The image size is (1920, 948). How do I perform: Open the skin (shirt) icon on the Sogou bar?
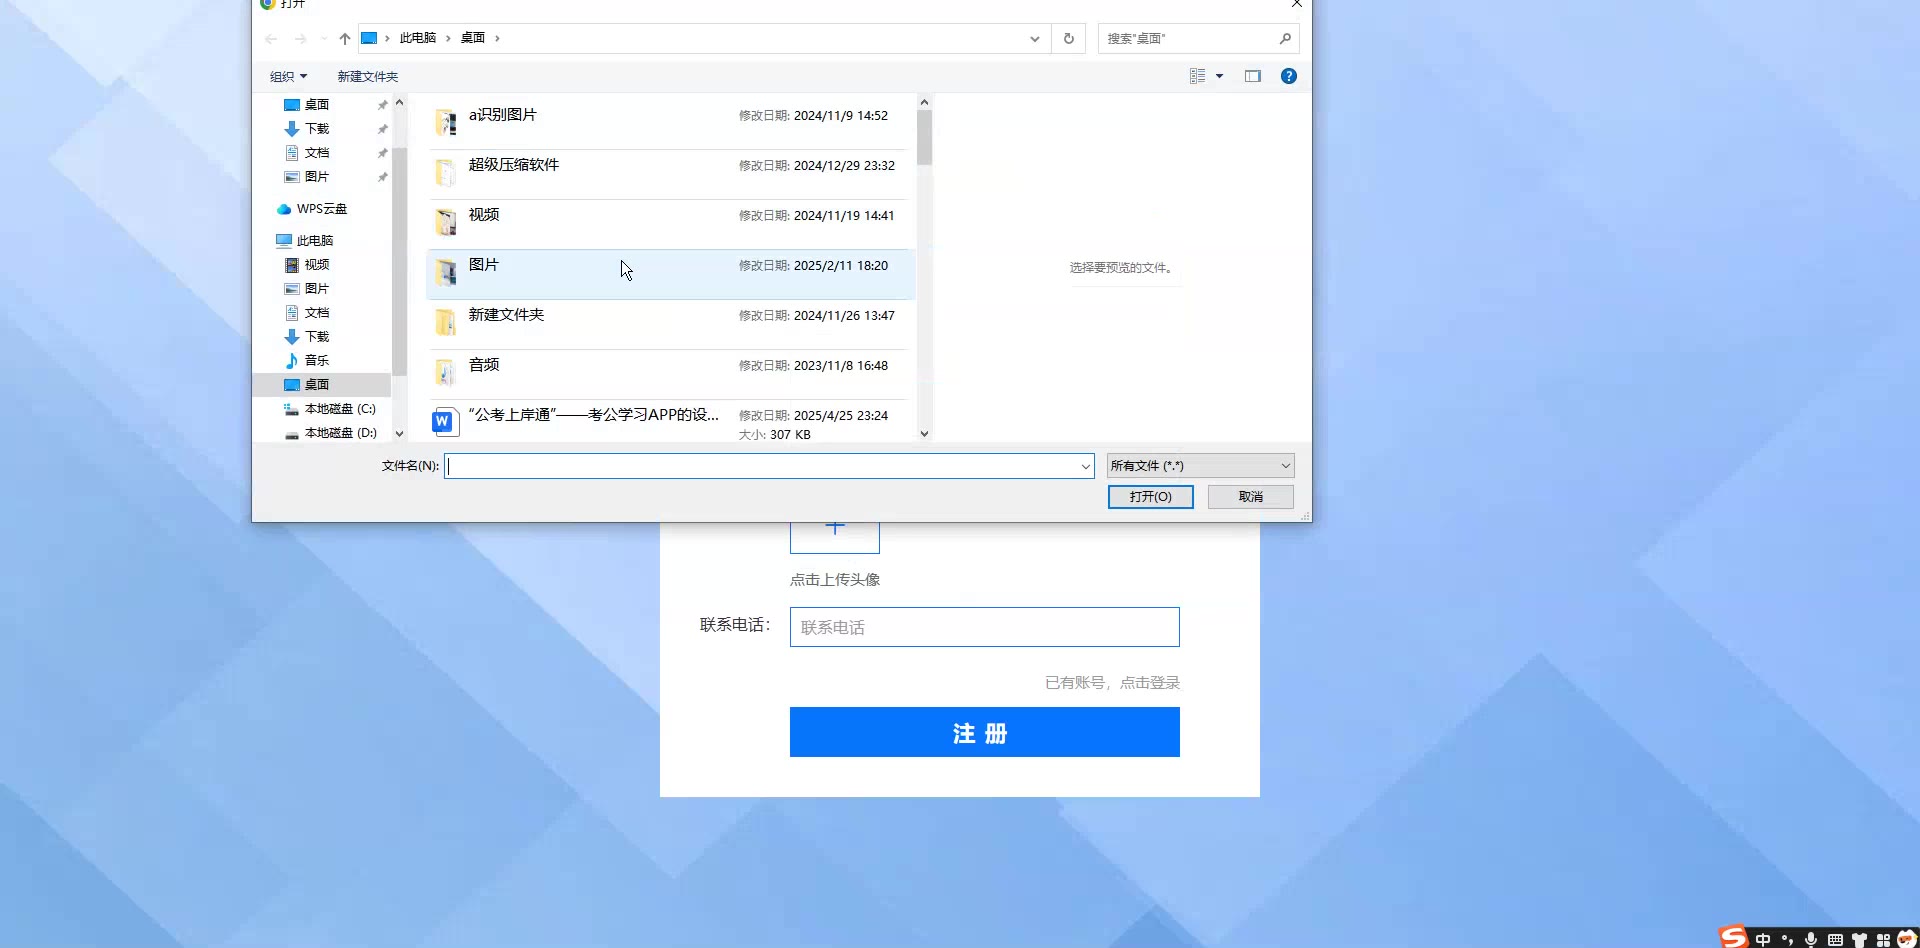point(1859,939)
